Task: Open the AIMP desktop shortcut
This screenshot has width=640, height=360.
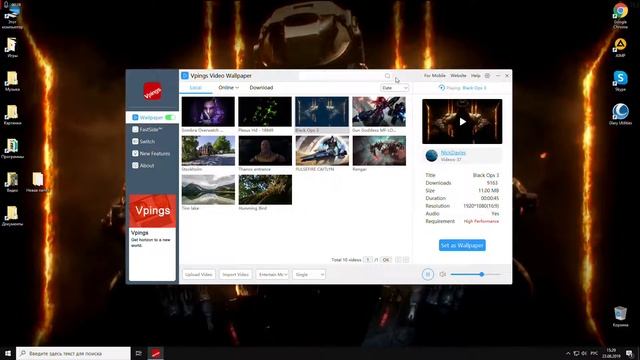Action: pyautogui.click(x=620, y=48)
